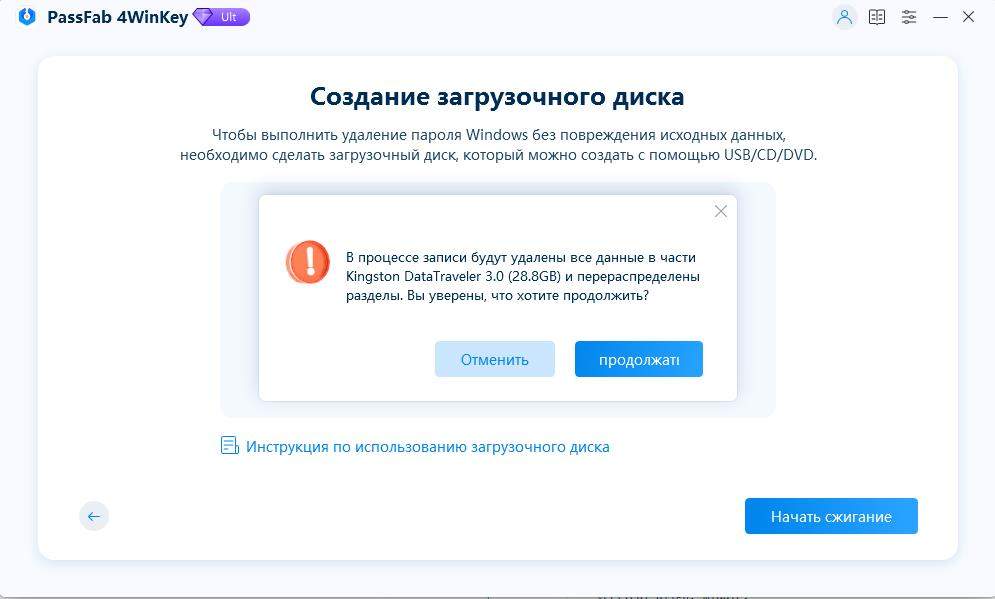Viewport: 995px width, 599px height.
Task: Go back using the left arrow button
Action: click(94, 516)
